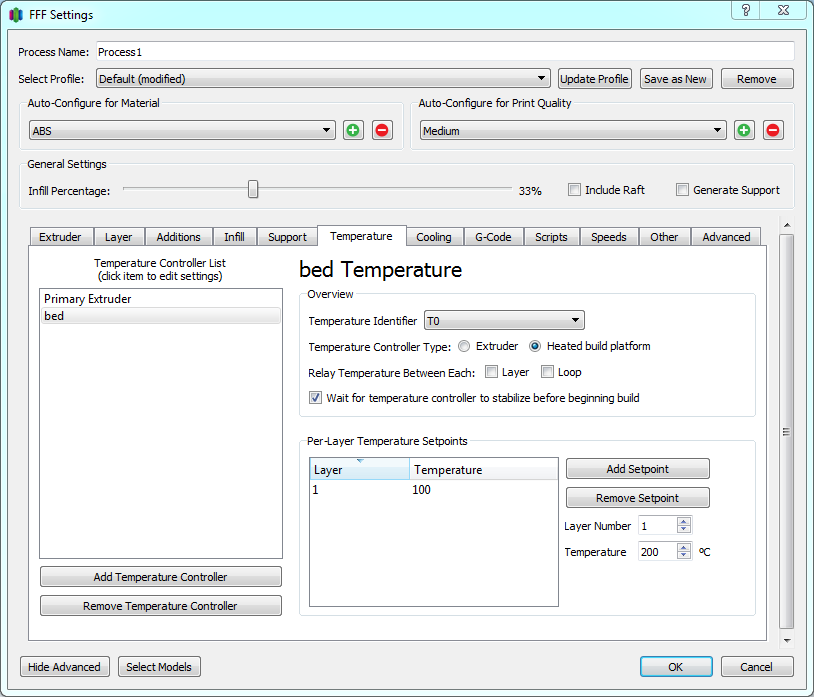Check Relay Temperature Between Each Layer
The width and height of the screenshot is (814, 697).
491,372
